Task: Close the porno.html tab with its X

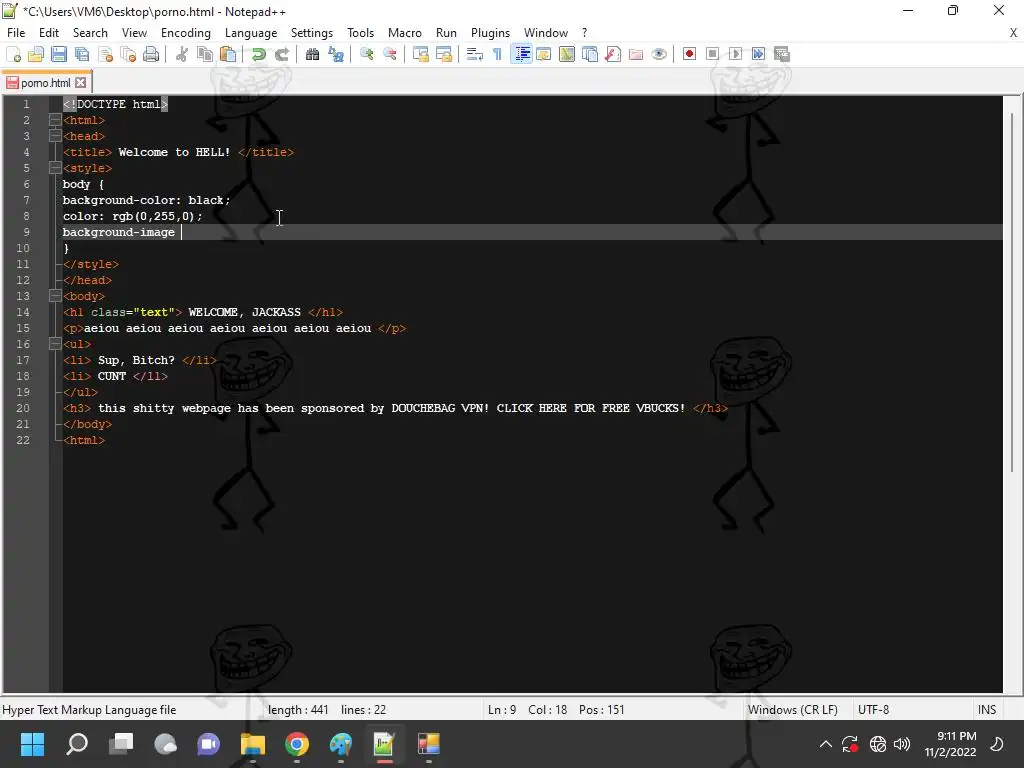Action: [x=80, y=83]
